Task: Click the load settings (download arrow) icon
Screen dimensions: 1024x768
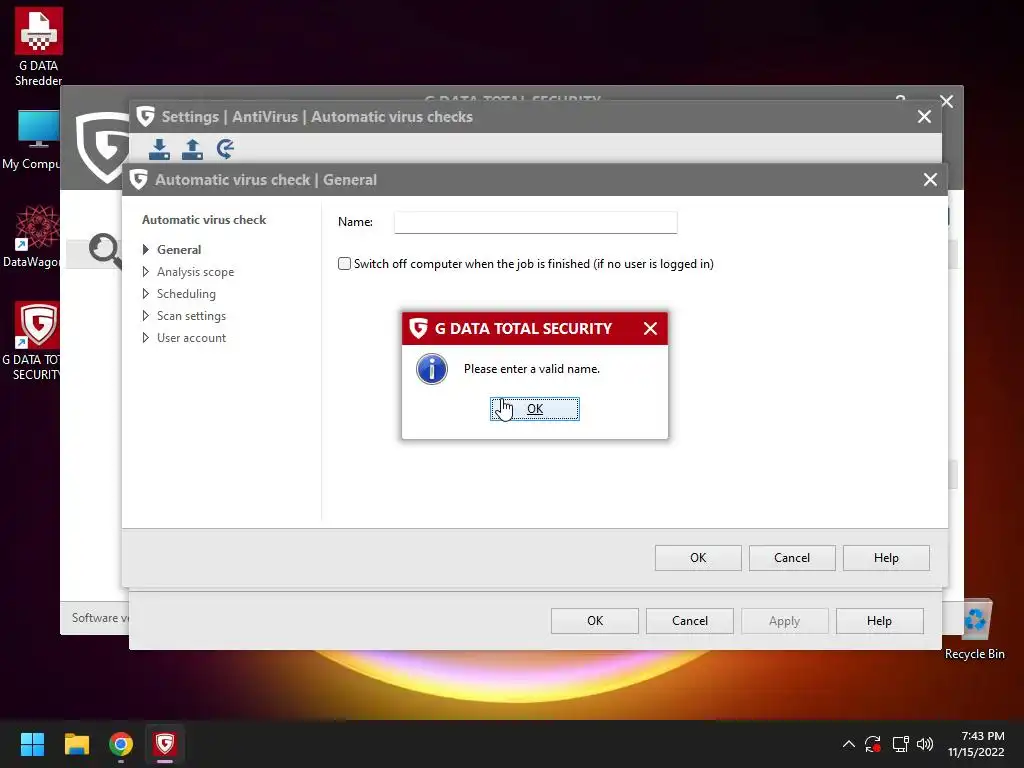Action: tap(159, 149)
